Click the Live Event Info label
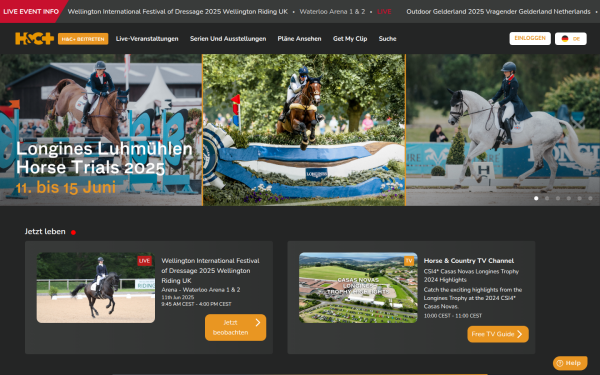600x375 pixels. (x=31, y=11)
